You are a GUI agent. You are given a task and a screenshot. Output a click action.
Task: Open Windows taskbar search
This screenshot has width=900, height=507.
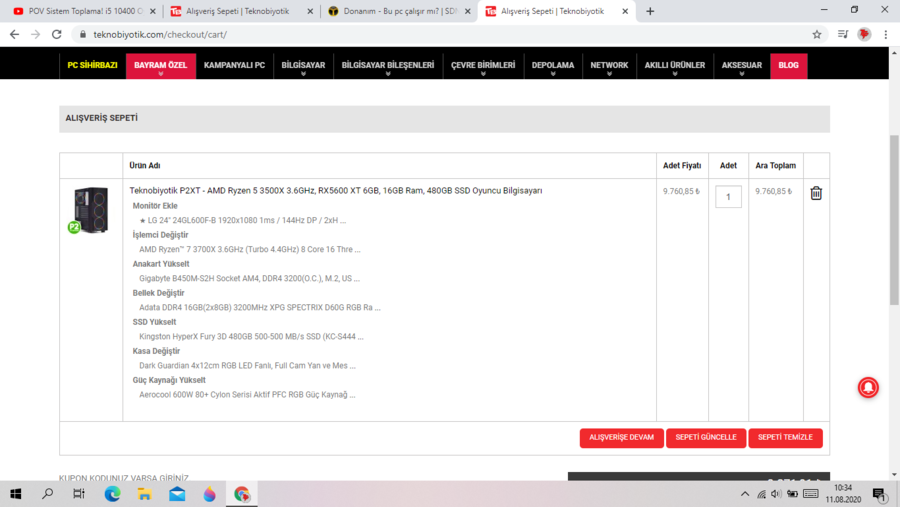(x=48, y=494)
